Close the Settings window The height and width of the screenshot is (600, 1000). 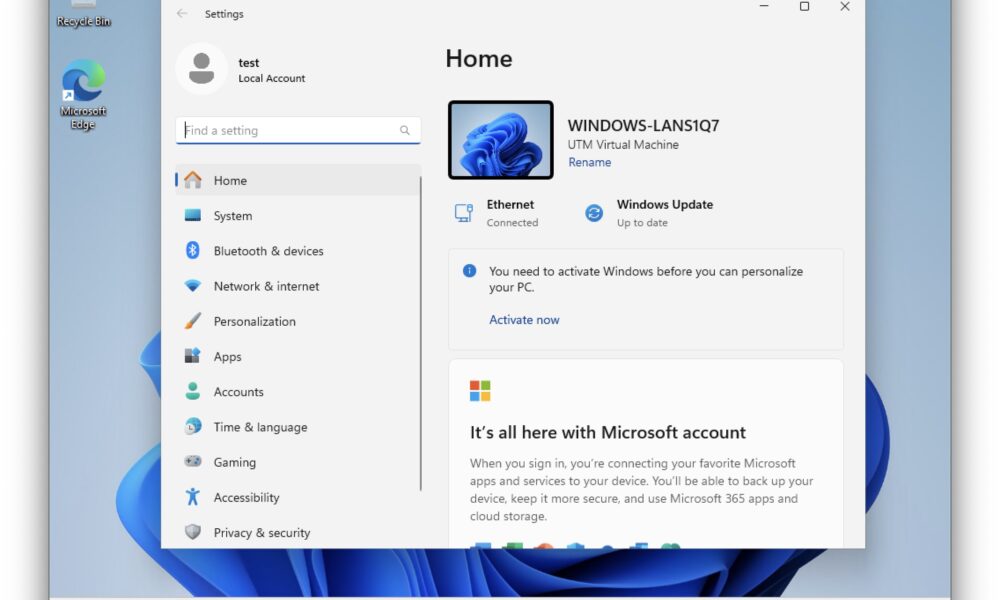click(x=845, y=6)
